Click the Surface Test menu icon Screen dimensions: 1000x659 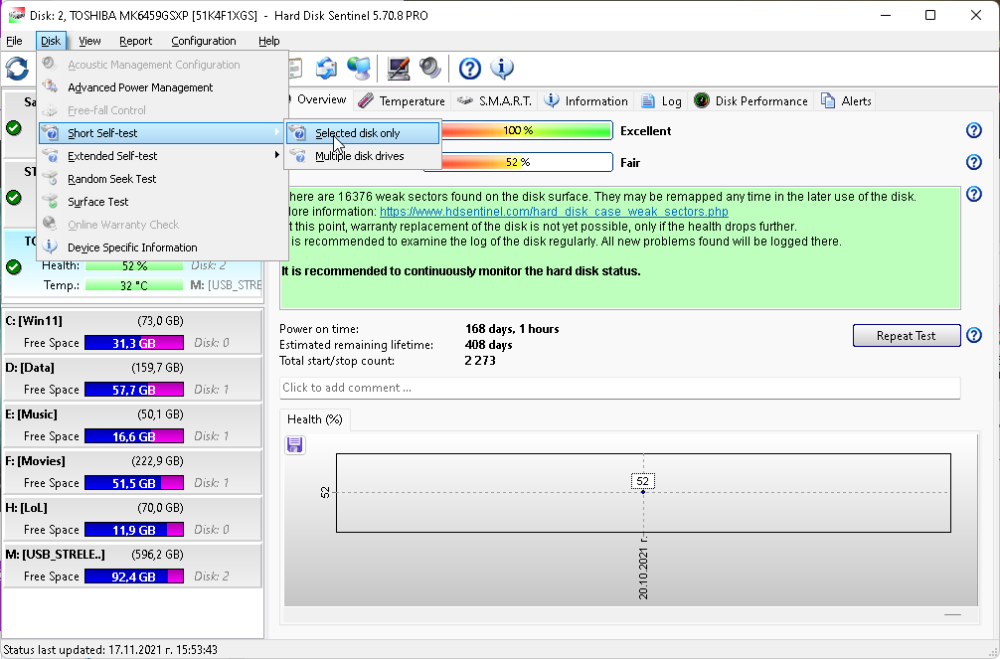click(50, 202)
